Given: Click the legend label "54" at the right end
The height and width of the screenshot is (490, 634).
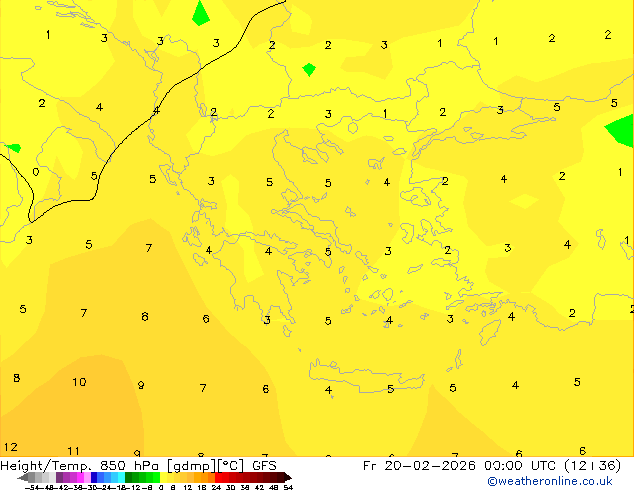Looking at the screenshot, I should tap(288, 487).
